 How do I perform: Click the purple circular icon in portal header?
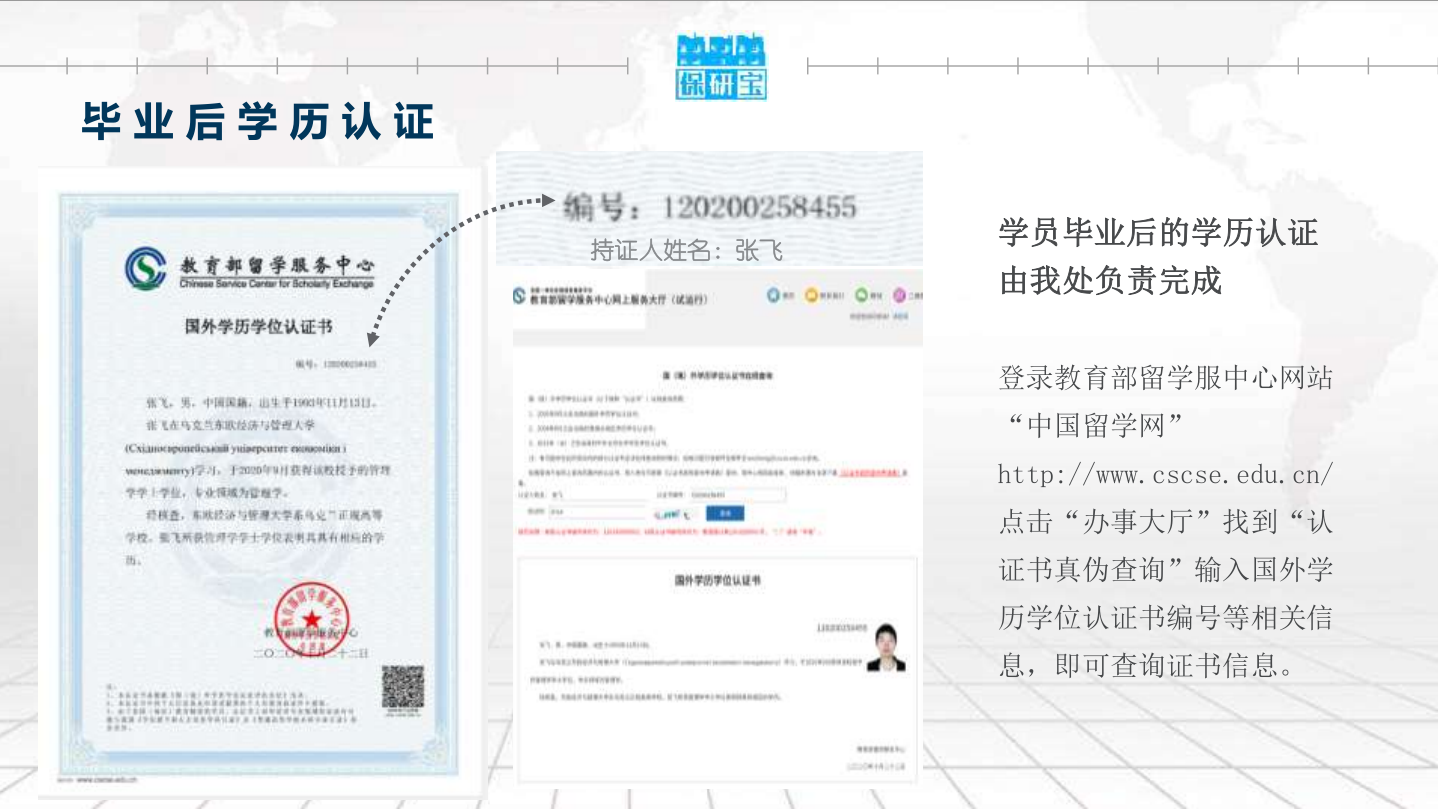(899, 296)
